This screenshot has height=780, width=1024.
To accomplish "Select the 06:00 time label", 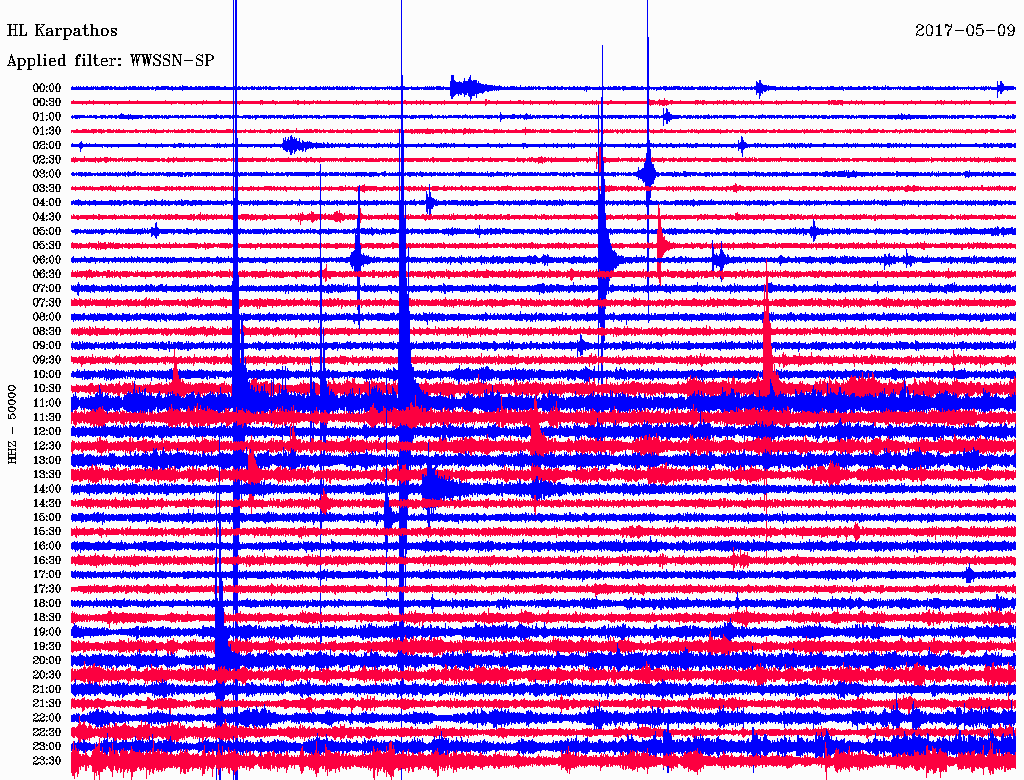I will (x=47, y=260).
